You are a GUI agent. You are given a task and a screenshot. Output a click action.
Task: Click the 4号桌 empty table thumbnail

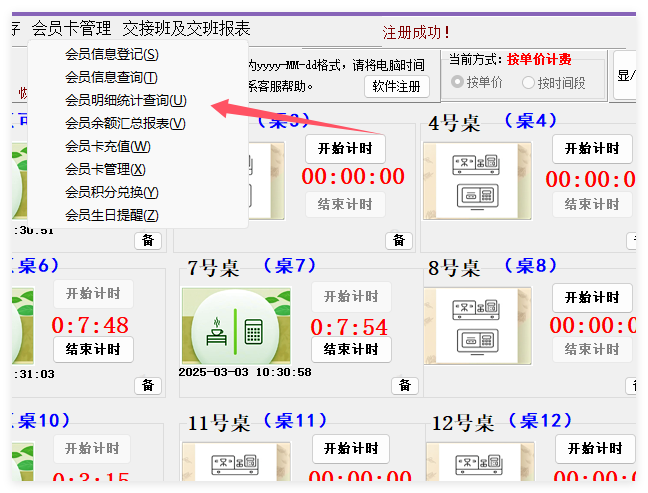(477, 181)
